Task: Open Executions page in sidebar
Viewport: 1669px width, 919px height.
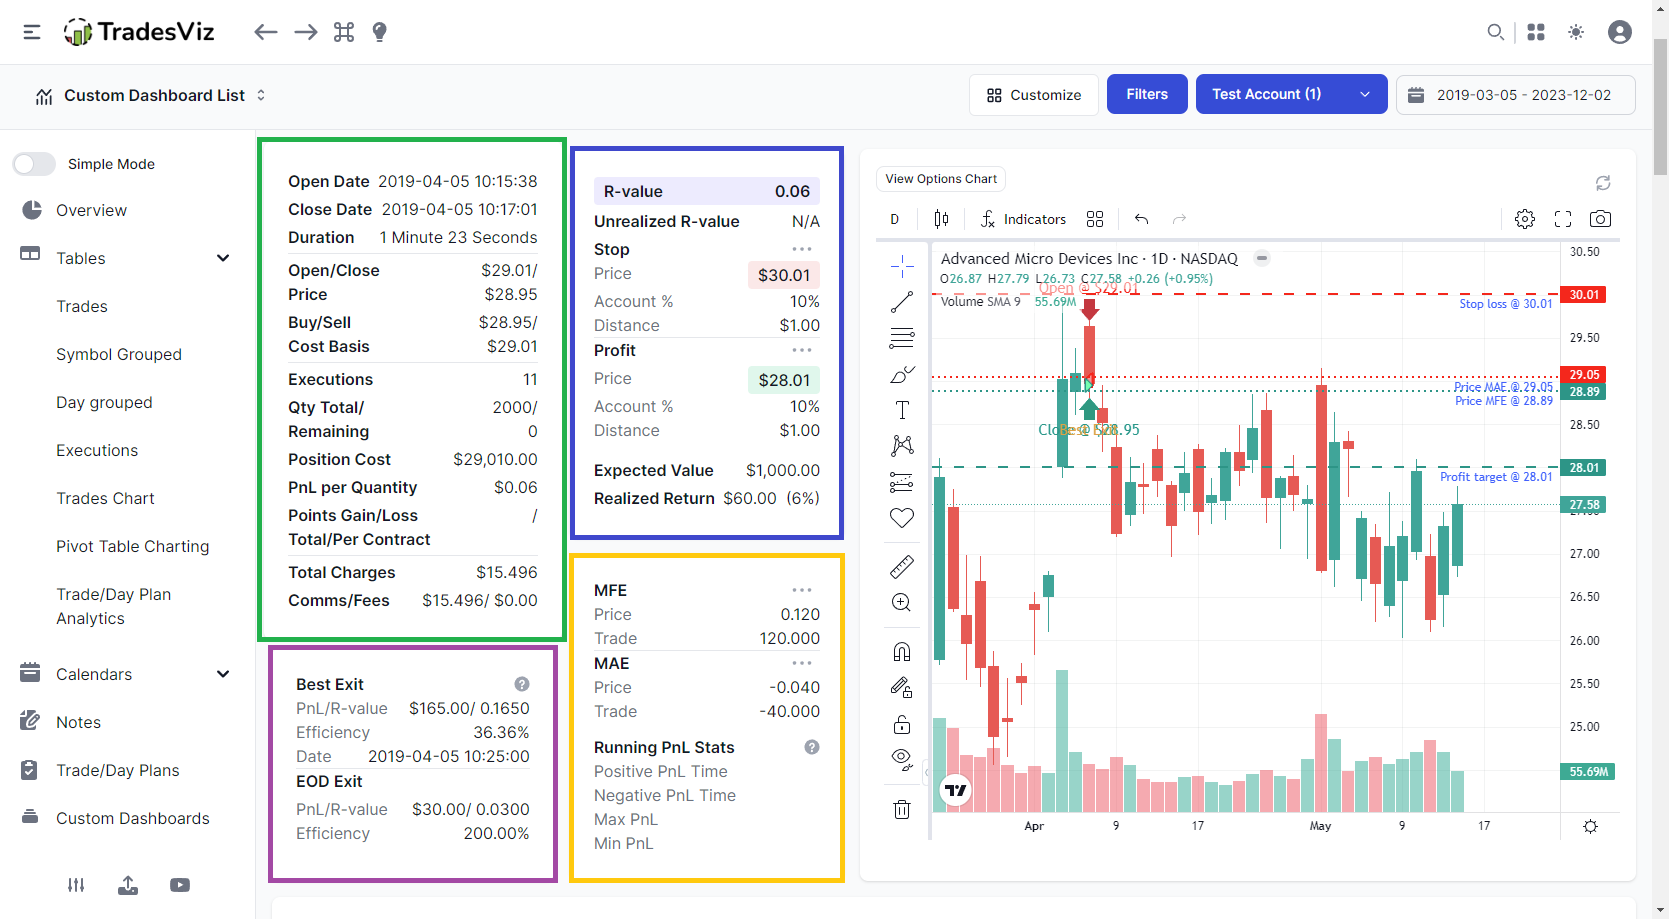Action: click(97, 450)
